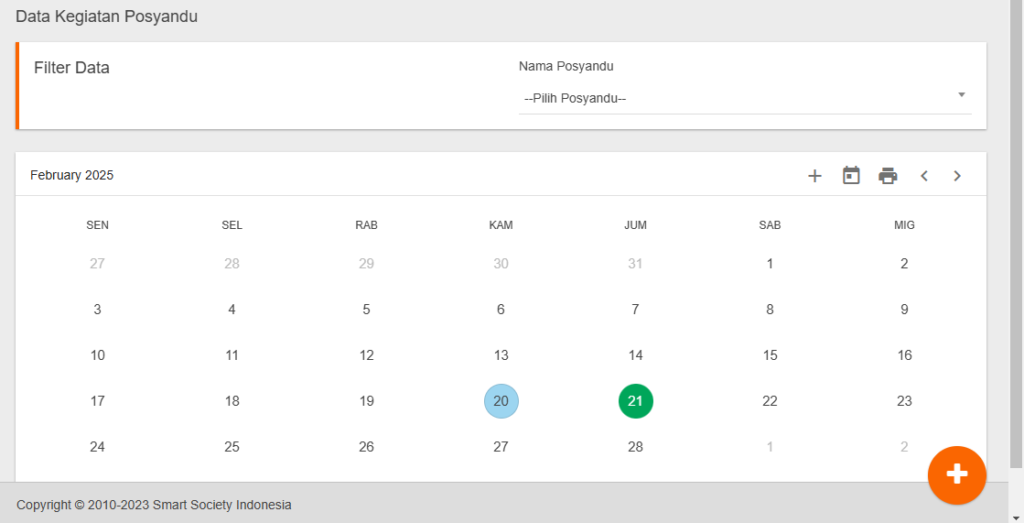Click the calendar today icon

[x=851, y=175]
